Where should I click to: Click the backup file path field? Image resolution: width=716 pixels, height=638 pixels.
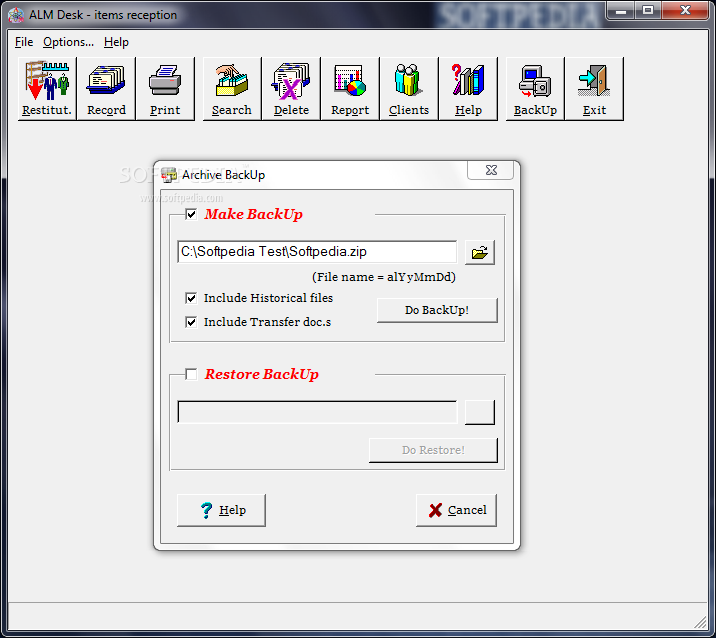click(x=317, y=252)
